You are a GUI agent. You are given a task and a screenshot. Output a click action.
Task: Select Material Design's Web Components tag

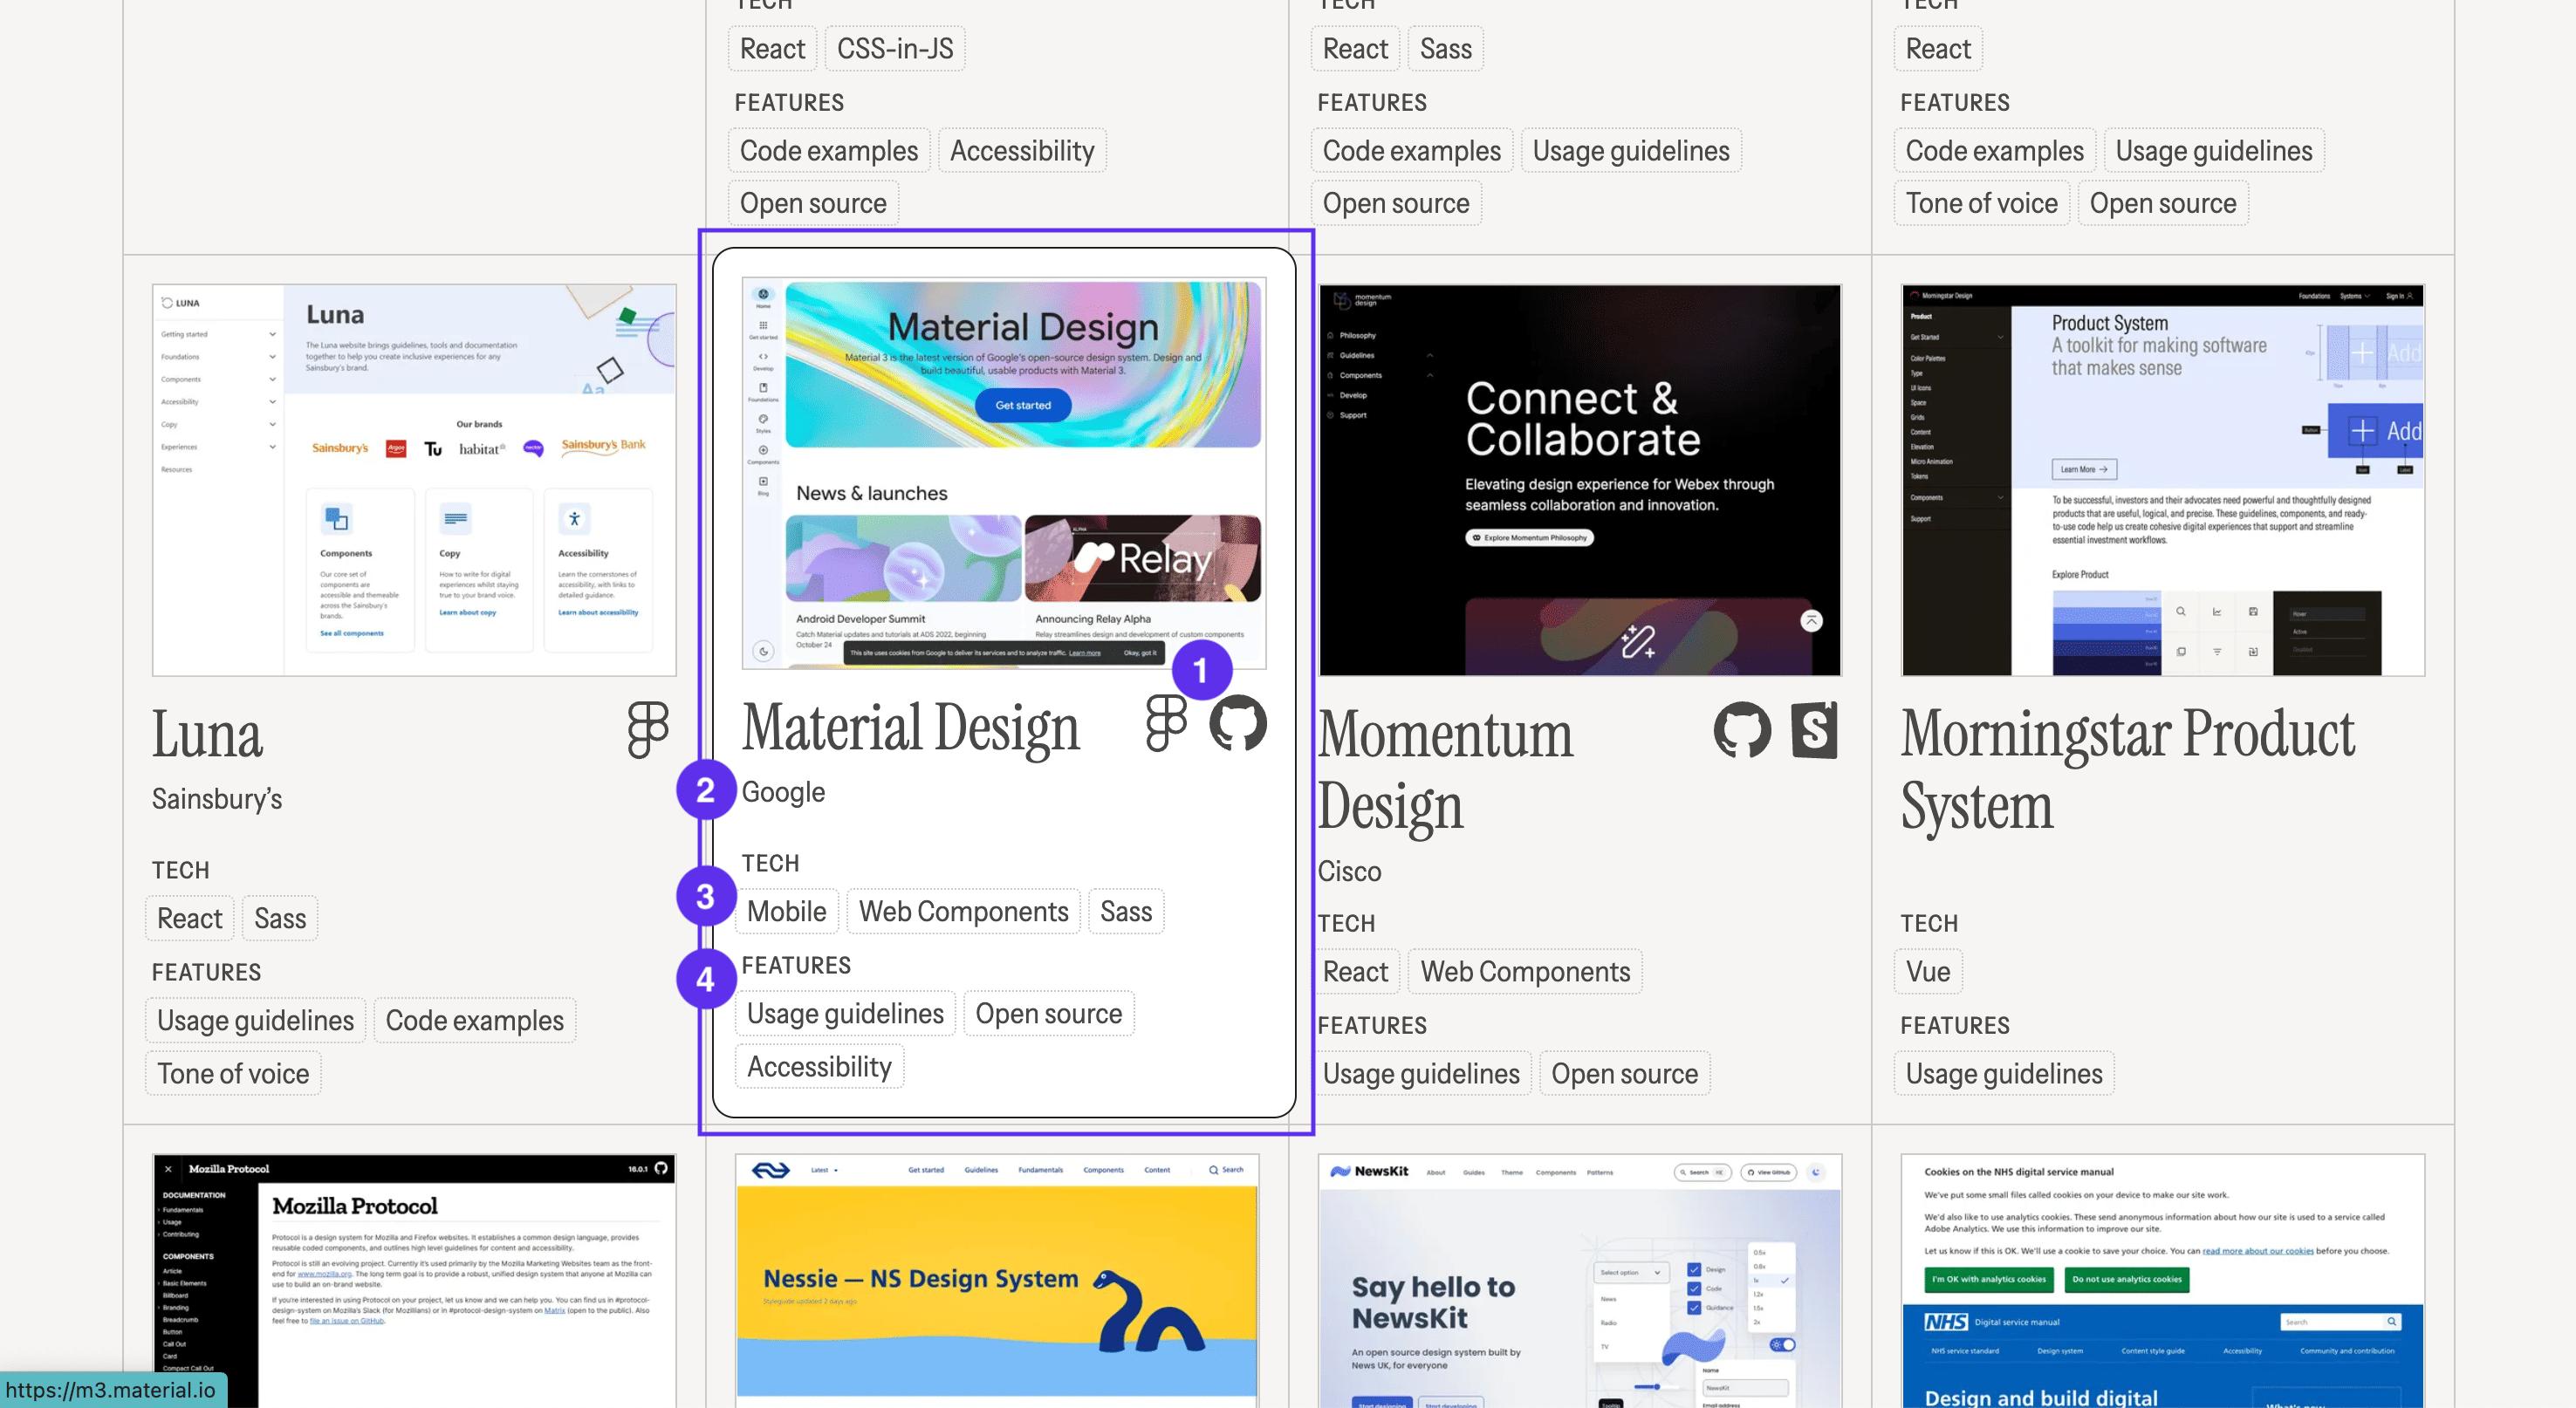coord(964,911)
